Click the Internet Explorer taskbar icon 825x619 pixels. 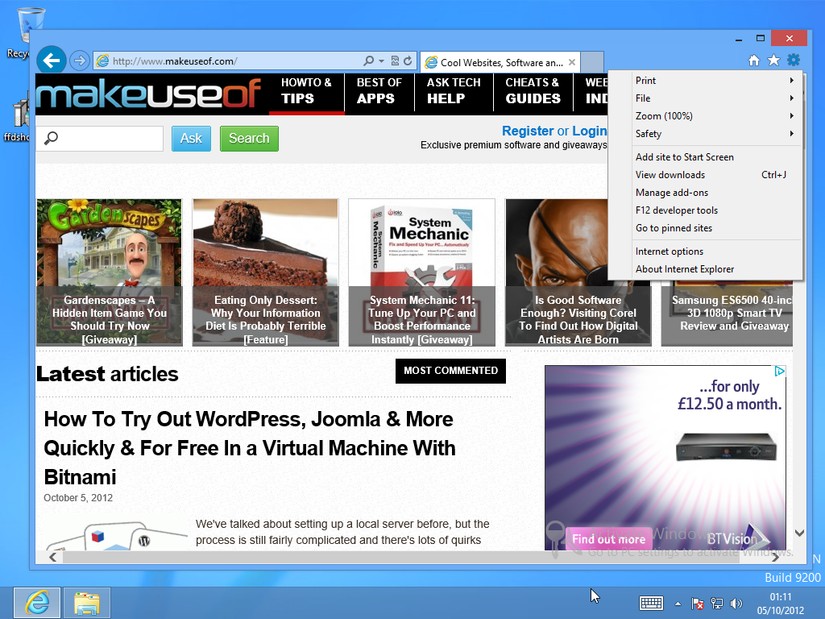click(x=37, y=603)
